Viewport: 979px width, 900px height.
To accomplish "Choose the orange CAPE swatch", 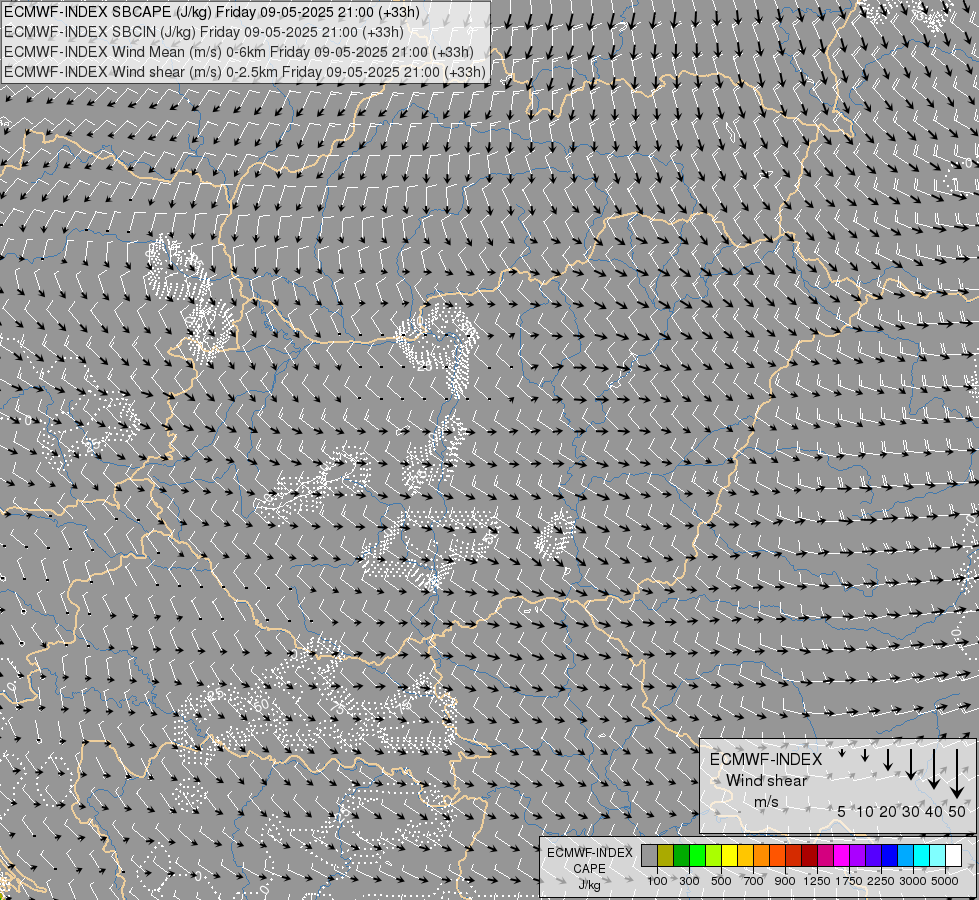I will click(762, 856).
